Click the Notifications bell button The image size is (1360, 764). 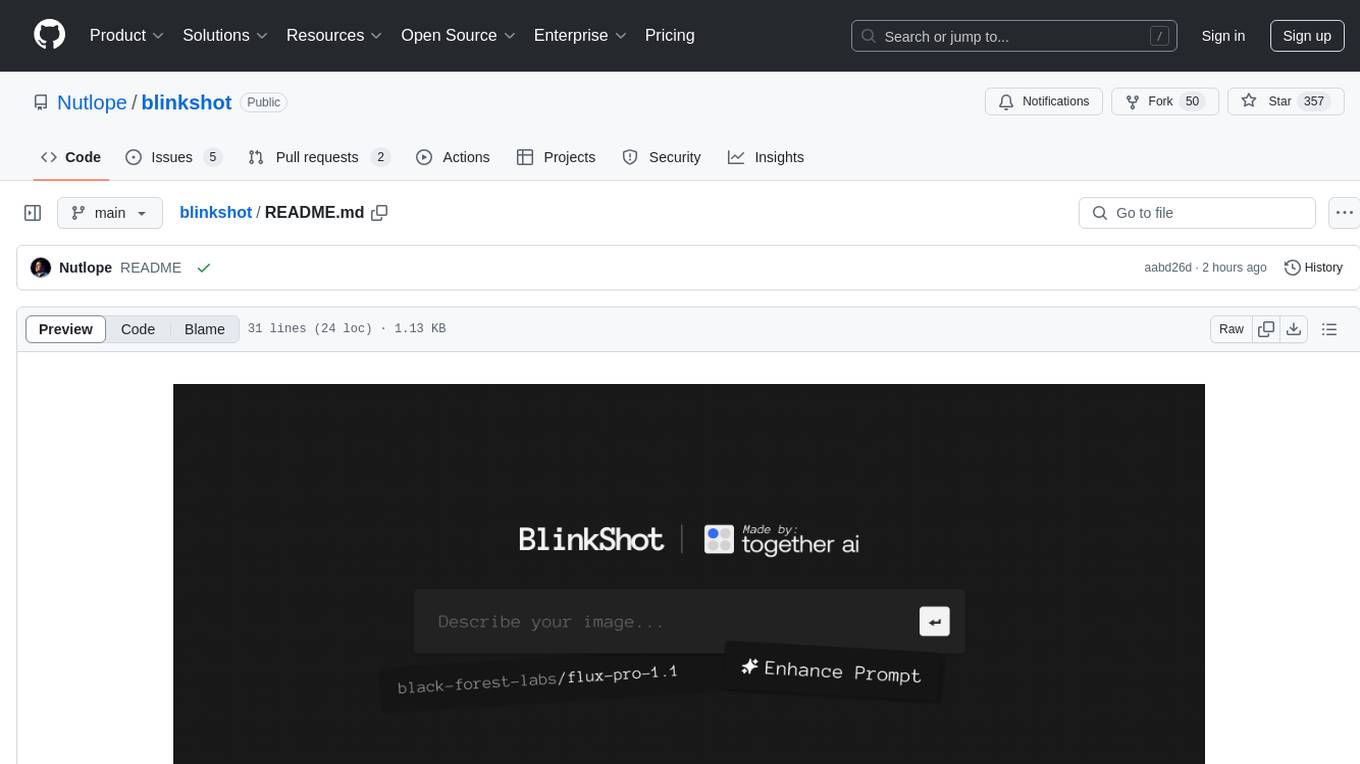click(x=1044, y=102)
